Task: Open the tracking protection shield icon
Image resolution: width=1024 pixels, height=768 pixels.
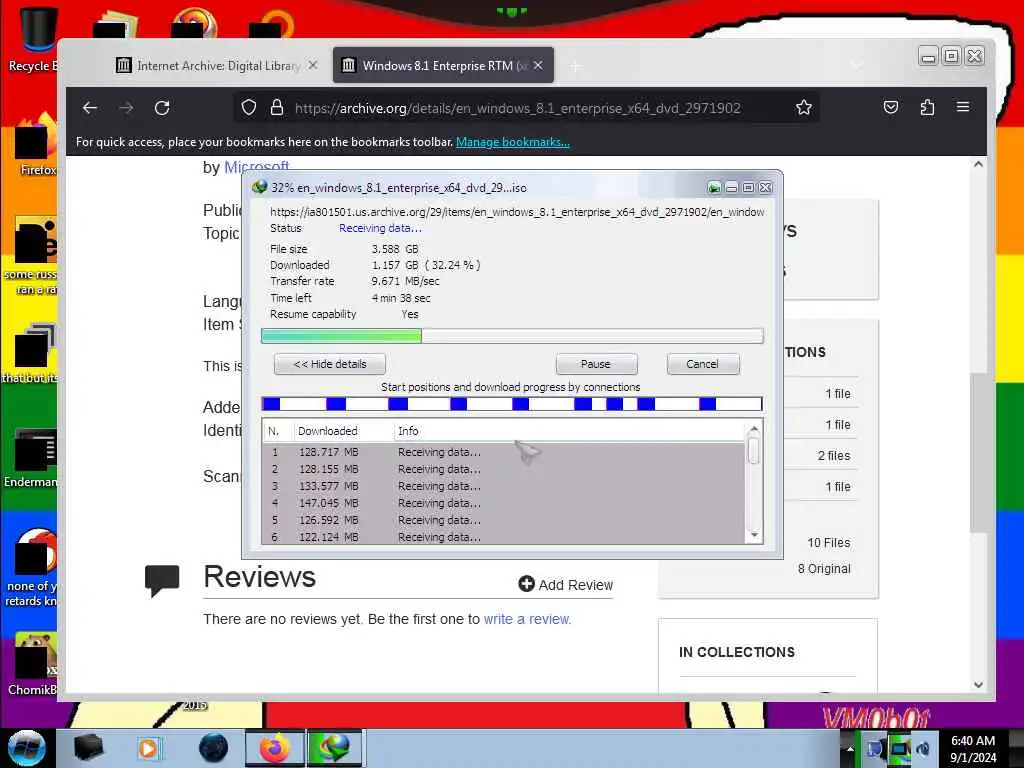Action: [249, 107]
